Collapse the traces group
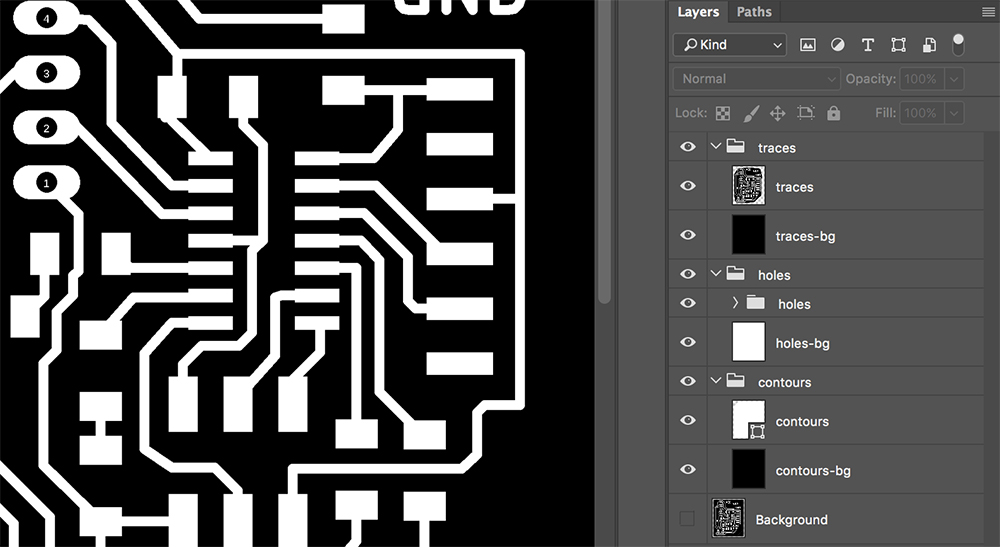Screen dimensions: 1000x547 716,147
